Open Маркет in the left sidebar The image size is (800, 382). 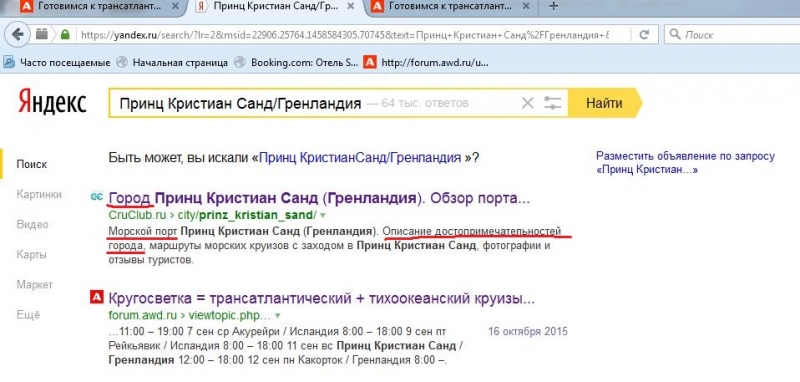35,285
